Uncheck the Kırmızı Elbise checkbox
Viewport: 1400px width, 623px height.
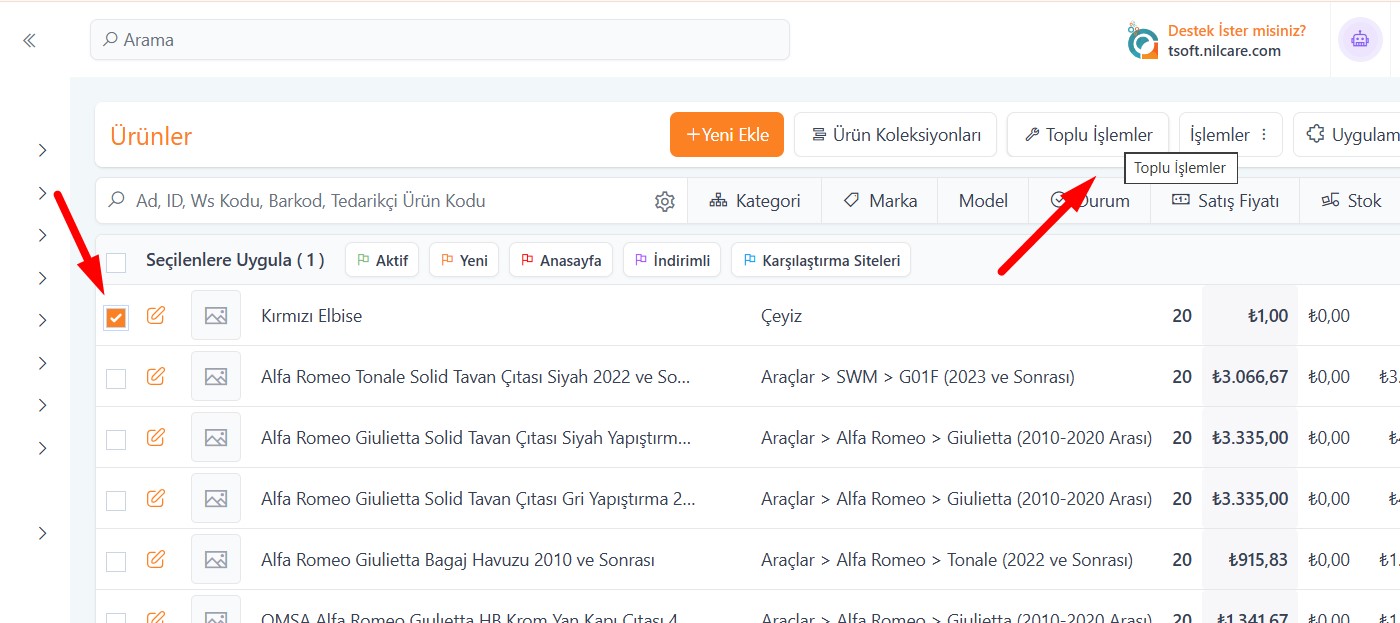[116, 318]
